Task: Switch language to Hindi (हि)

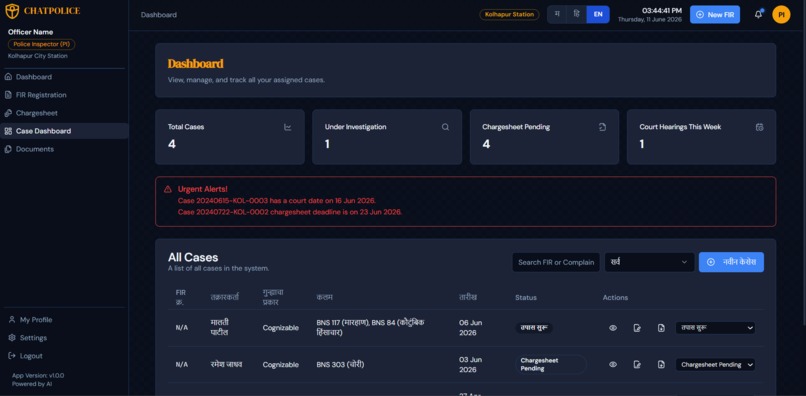Action: [577, 14]
